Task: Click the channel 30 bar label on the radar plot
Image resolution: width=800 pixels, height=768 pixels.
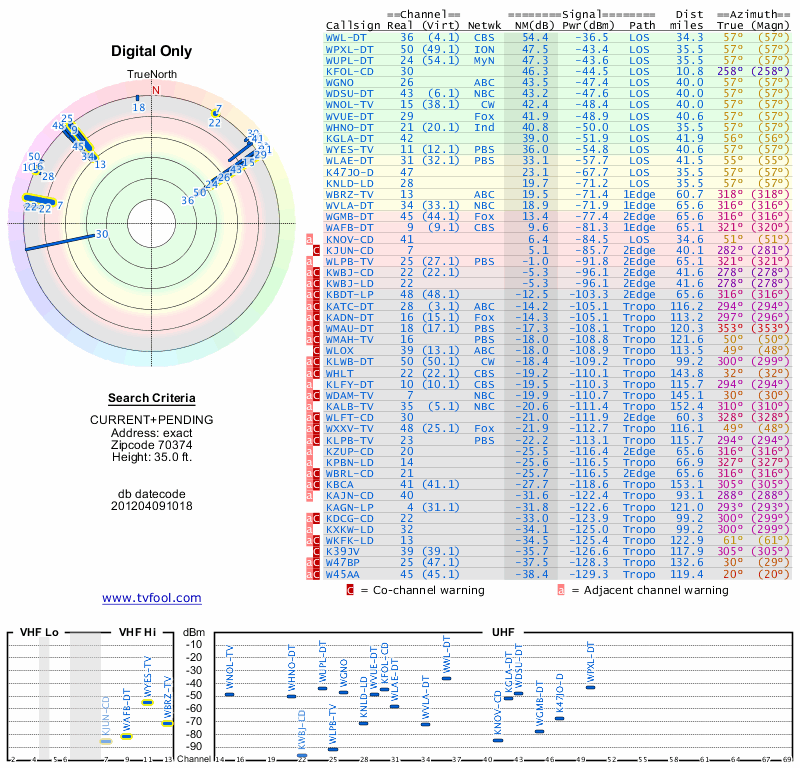Action: tap(102, 234)
